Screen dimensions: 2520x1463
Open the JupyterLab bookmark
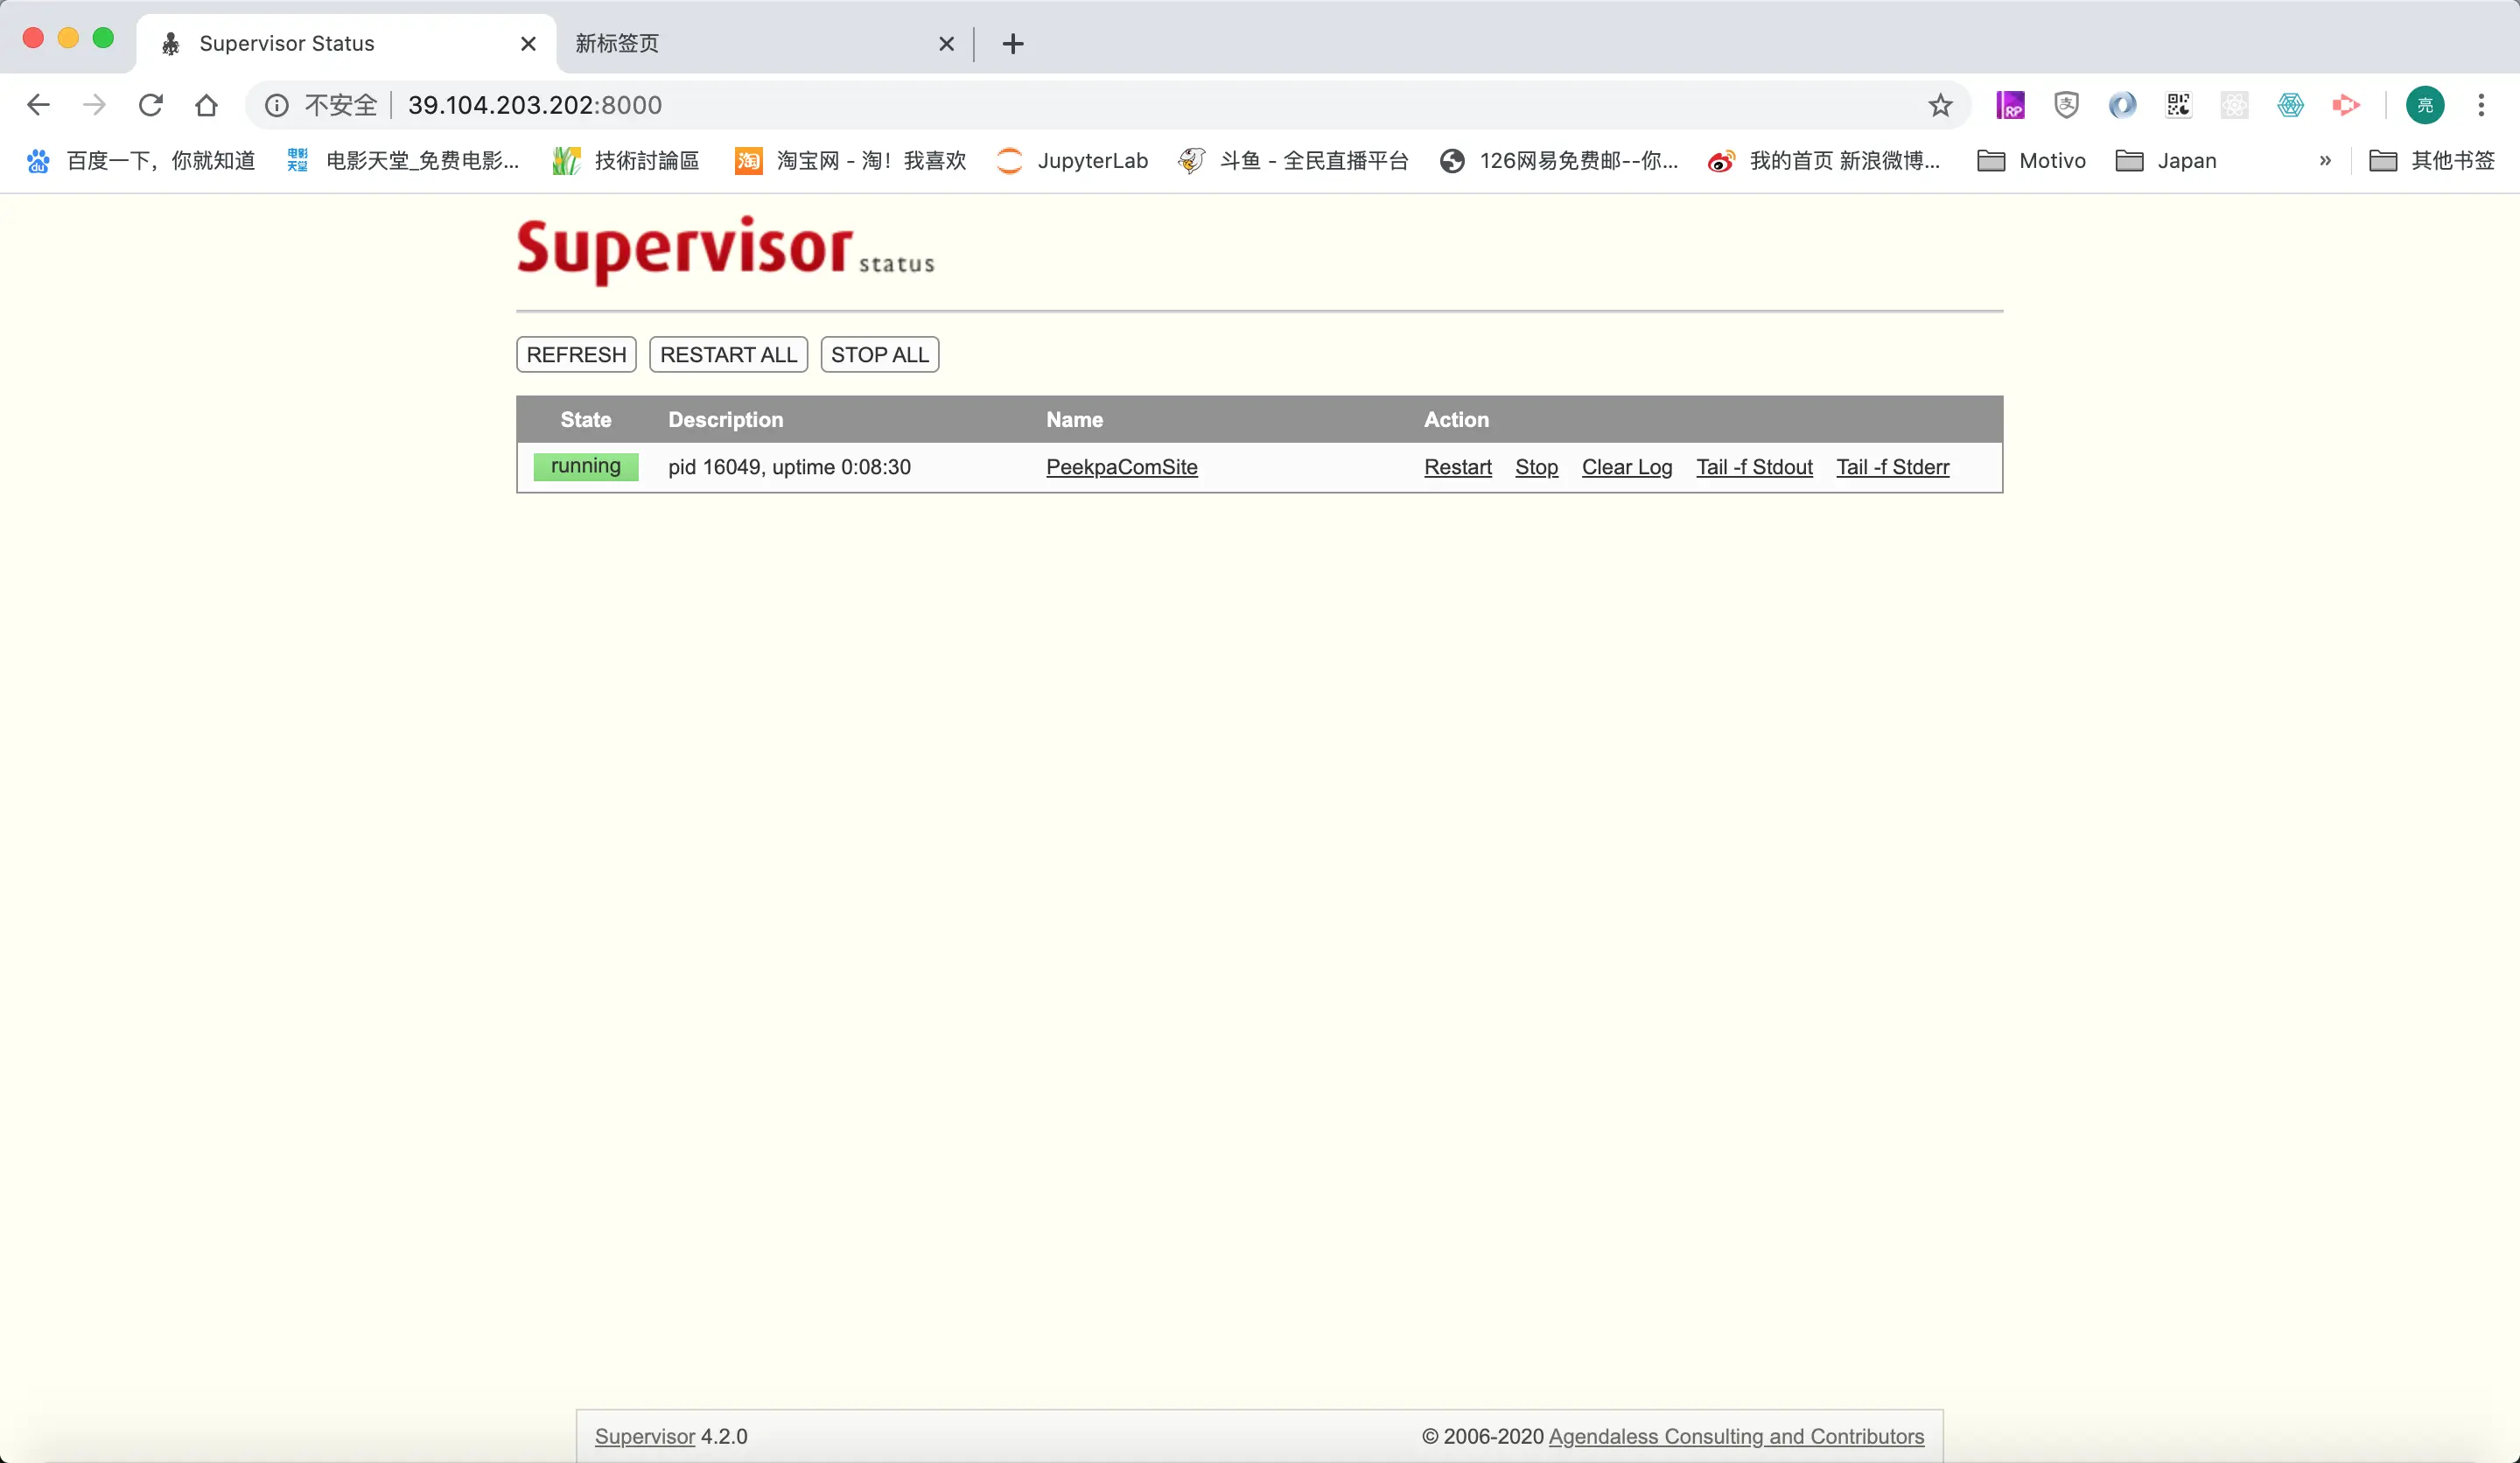click(x=1072, y=161)
